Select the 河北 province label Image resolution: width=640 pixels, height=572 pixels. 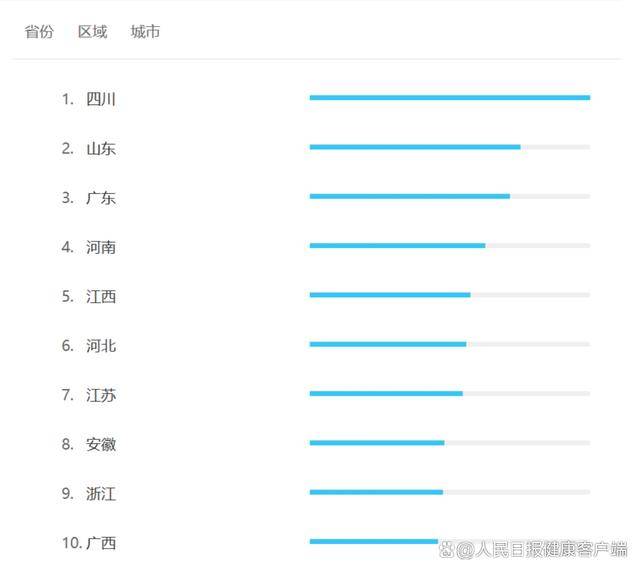[101, 346]
